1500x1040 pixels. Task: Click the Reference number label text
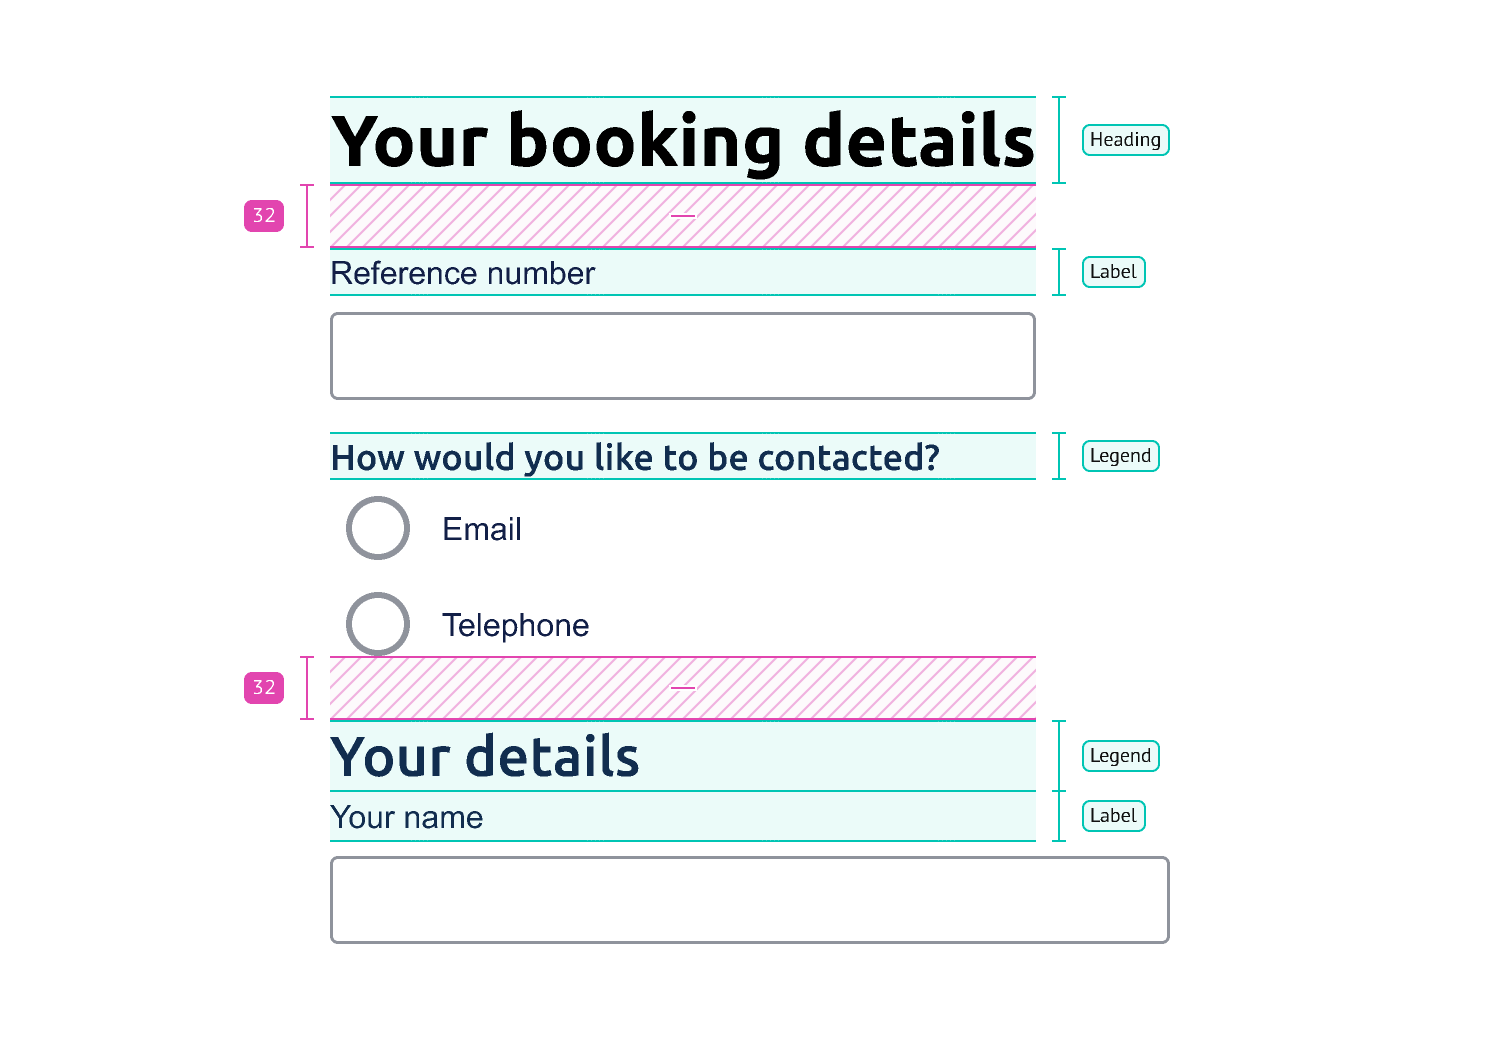[463, 273]
